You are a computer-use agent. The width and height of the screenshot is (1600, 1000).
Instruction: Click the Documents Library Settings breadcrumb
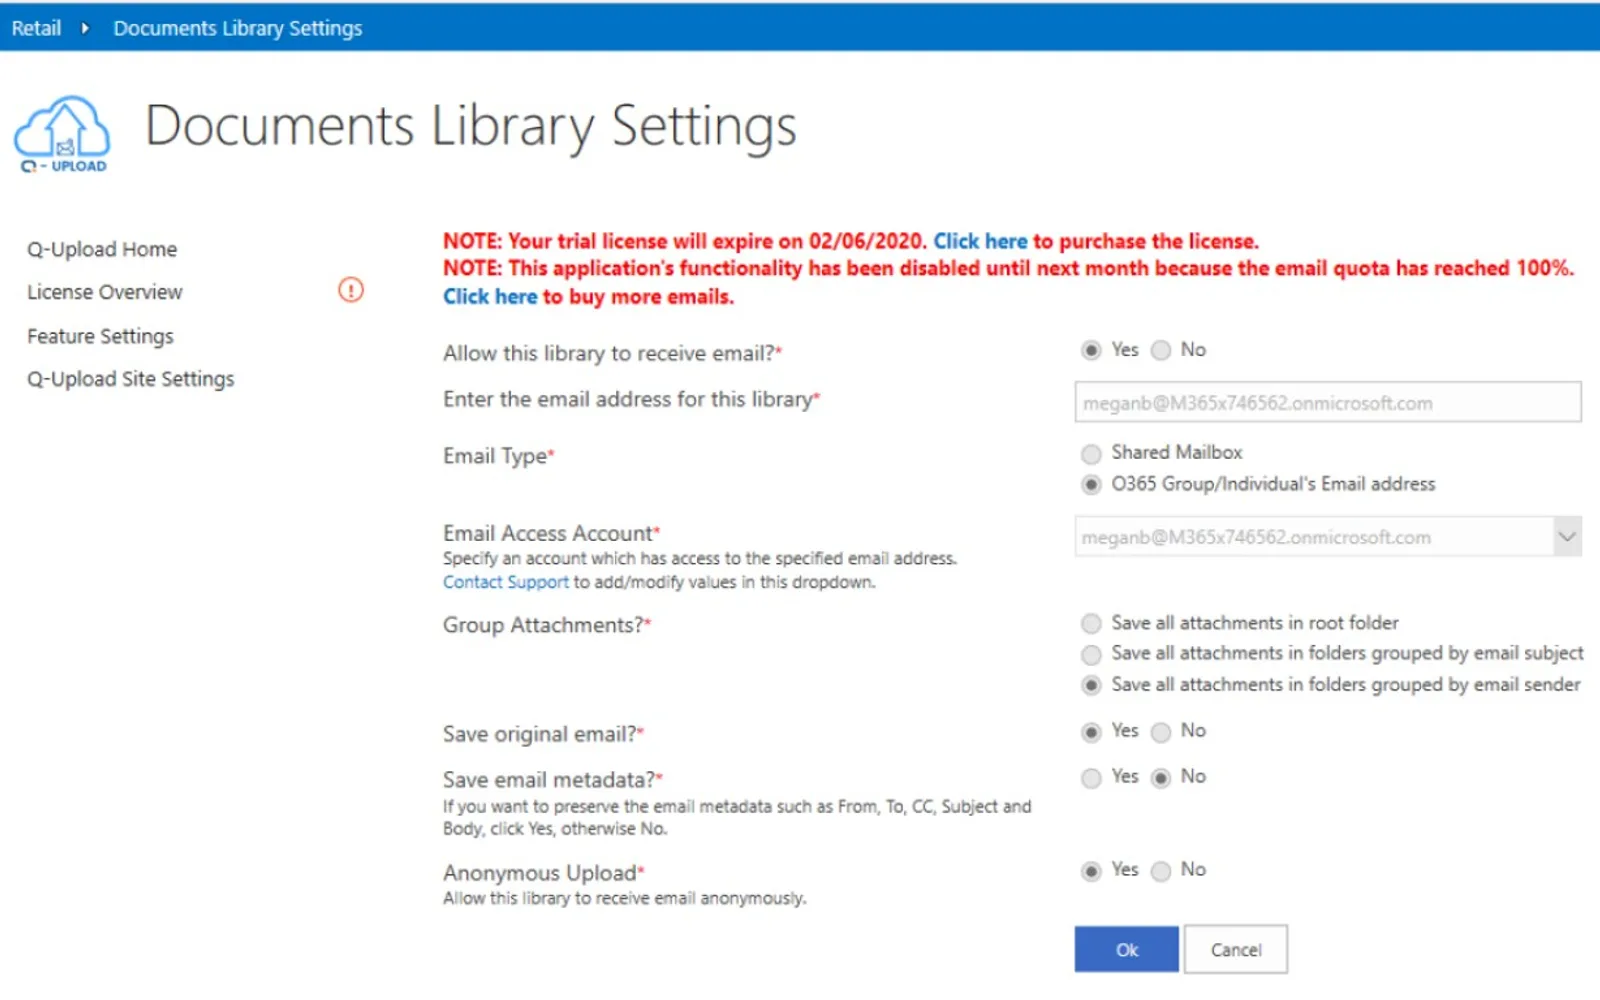point(238,28)
